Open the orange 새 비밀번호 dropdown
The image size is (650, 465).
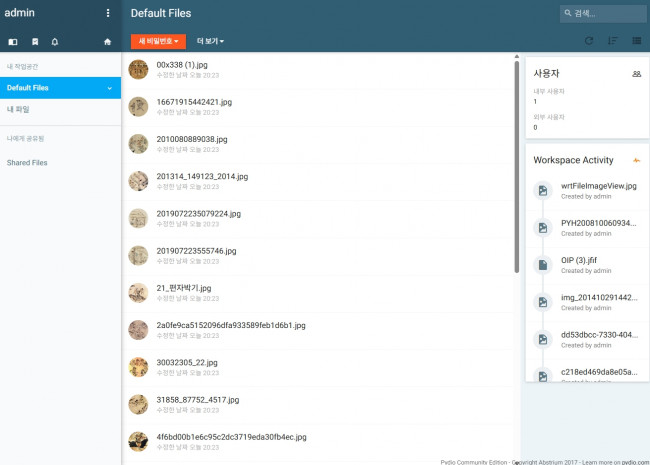[x=158, y=41]
